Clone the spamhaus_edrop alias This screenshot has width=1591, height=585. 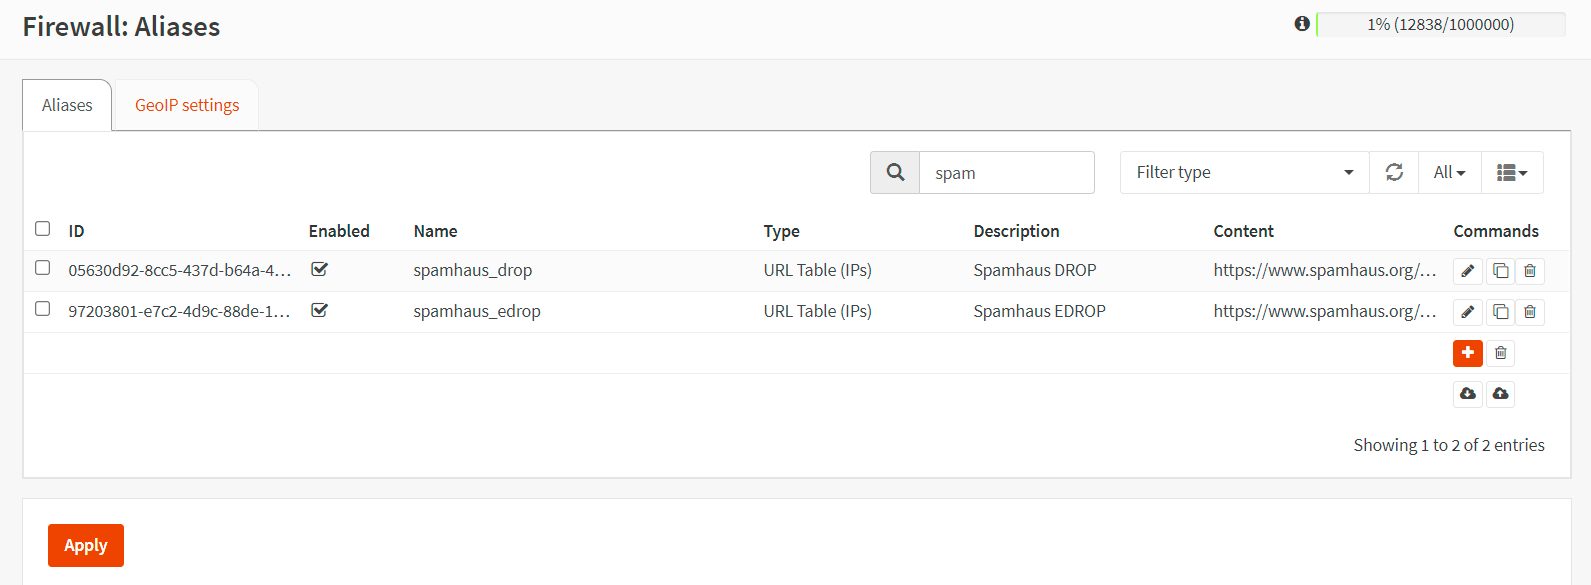pyautogui.click(x=1500, y=312)
